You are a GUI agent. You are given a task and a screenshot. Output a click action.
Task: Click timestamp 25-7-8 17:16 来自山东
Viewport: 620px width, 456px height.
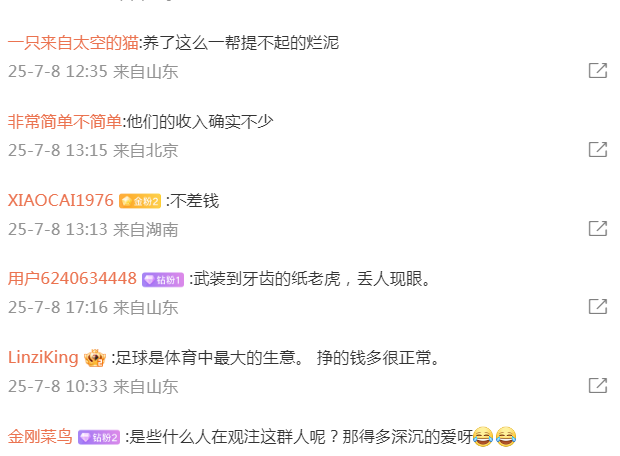click(x=93, y=307)
